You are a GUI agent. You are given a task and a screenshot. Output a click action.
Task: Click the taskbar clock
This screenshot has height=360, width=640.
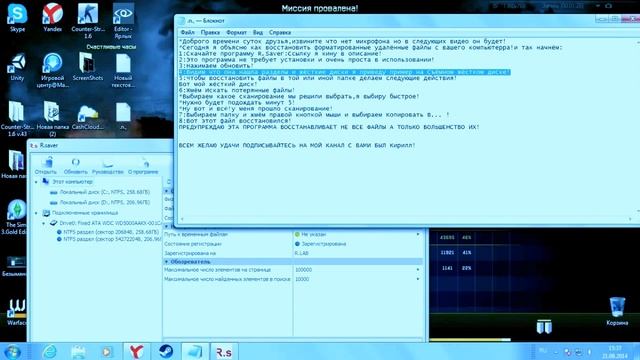(615, 352)
